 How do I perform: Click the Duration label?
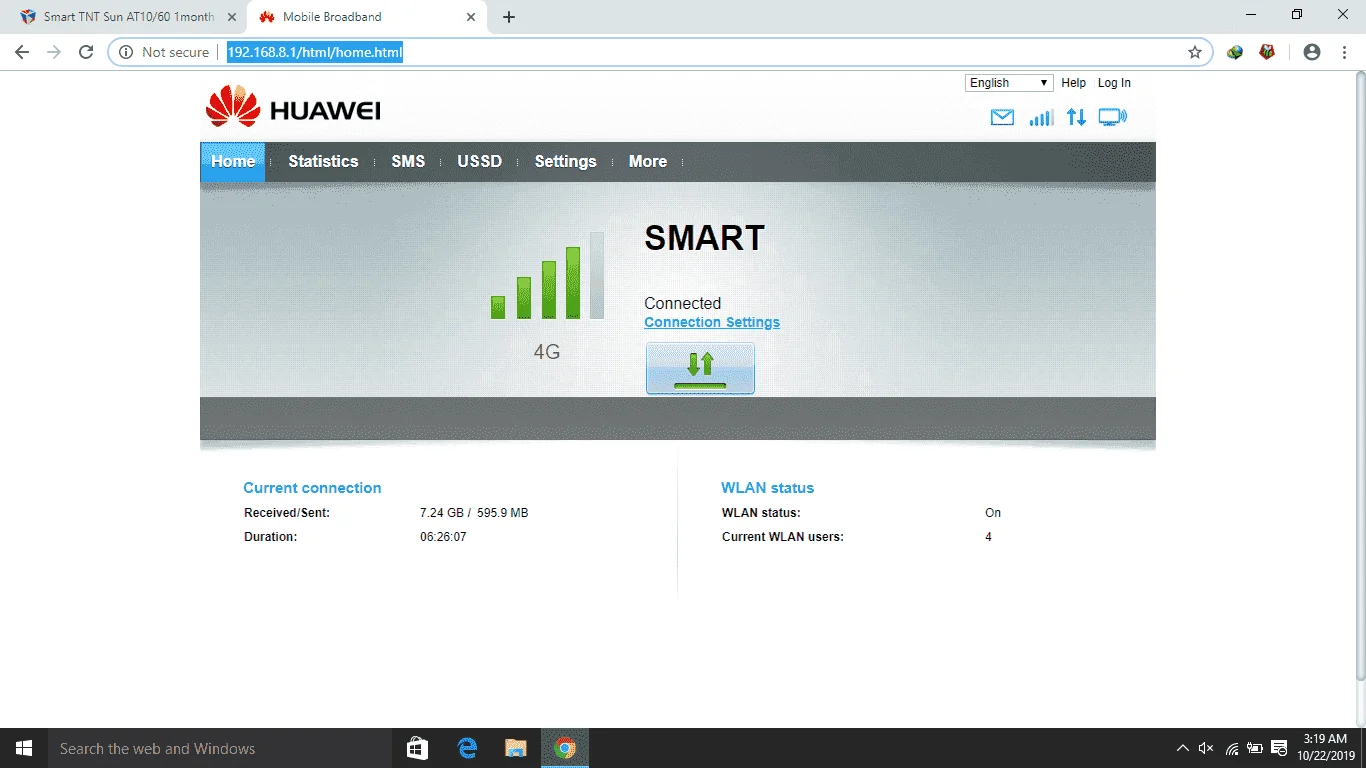(x=271, y=537)
